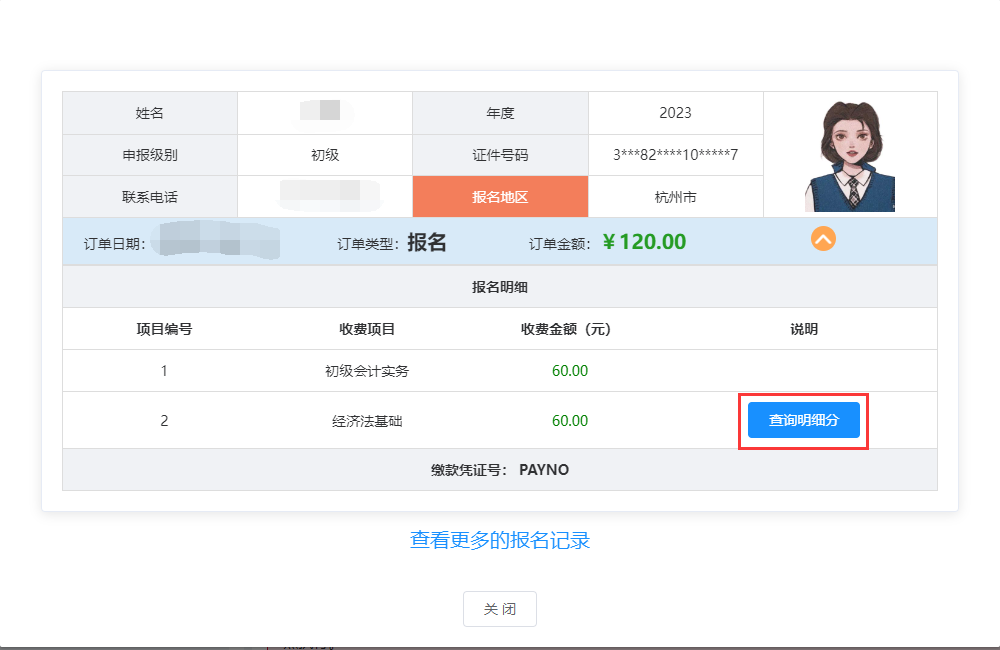Click the 缴款凭证号 PAYNO row
Screen dimensions: 1000x650
tap(500, 470)
